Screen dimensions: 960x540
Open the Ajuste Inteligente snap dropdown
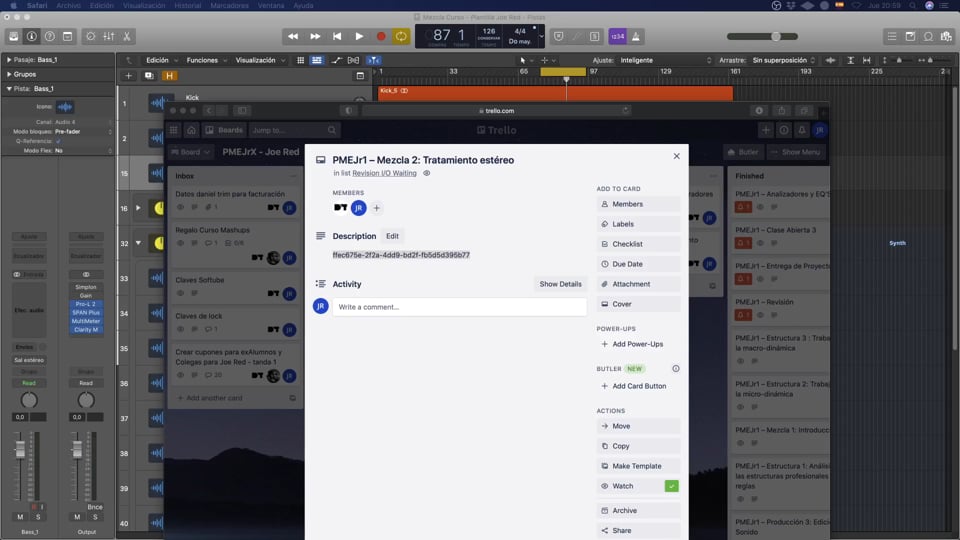[666, 60]
